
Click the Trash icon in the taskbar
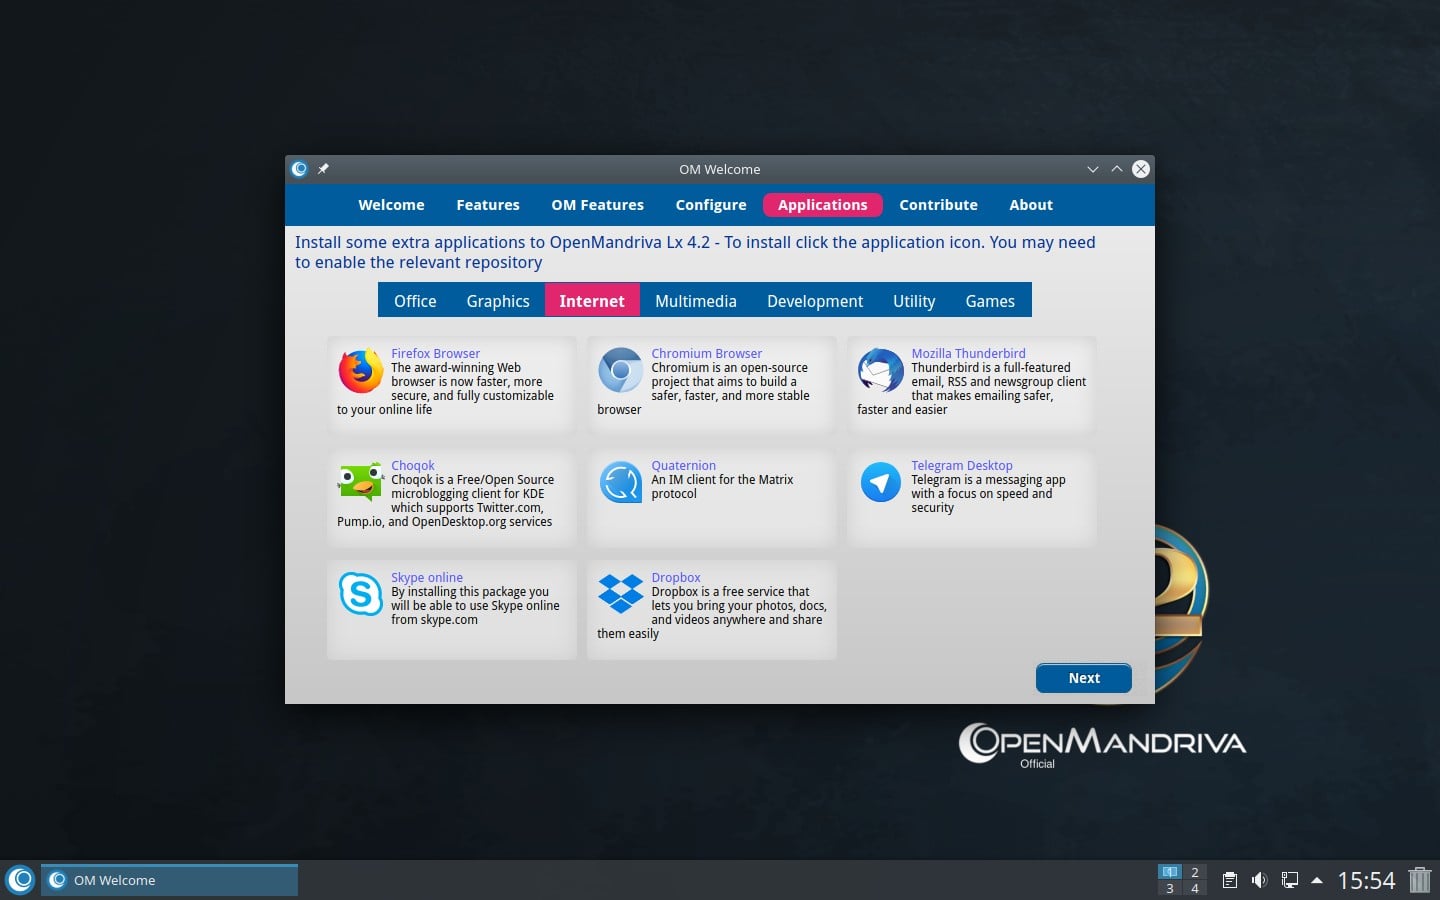tap(1421, 880)
